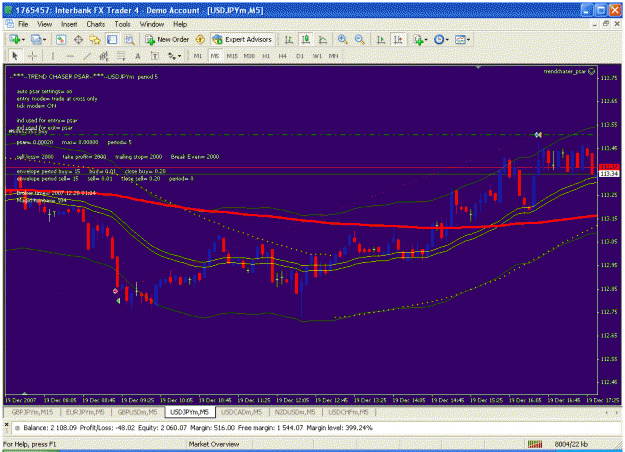Open the Charts menu
This screenshot has width=625, height=452.
coord(96,24)
